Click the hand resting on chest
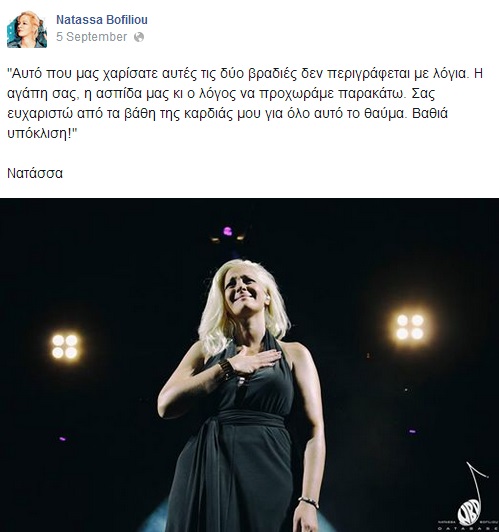Viewport: 499px width, 532px height. click(x=258, y=360)
